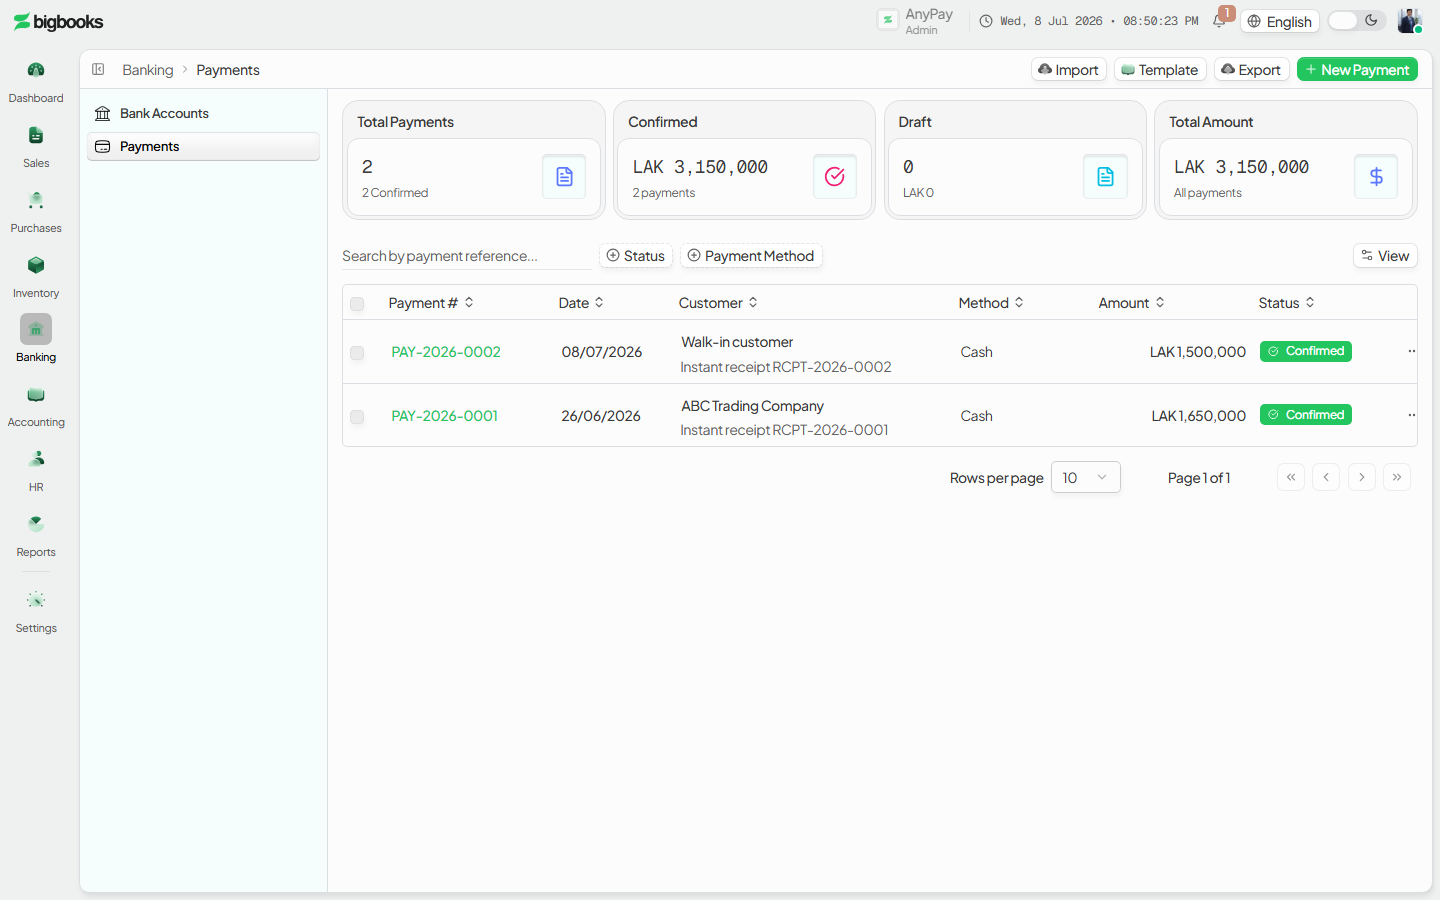Go to first page button
This screenshot has height=900, width=1440.
tap(1291, 477)
